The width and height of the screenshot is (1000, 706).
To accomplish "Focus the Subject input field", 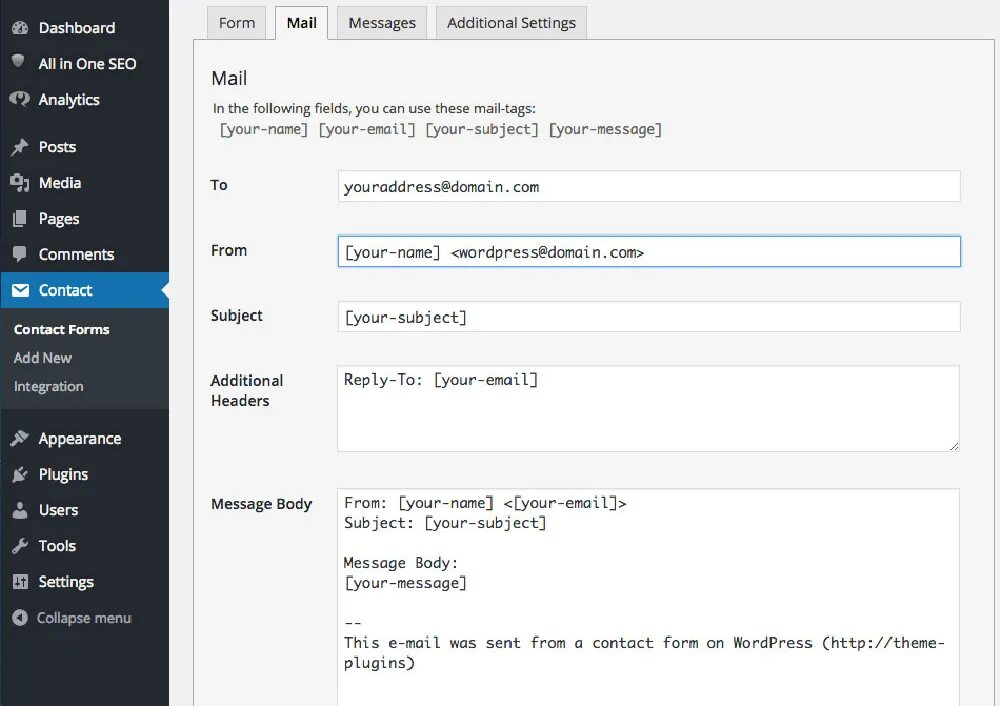I will tap(649, 317).
